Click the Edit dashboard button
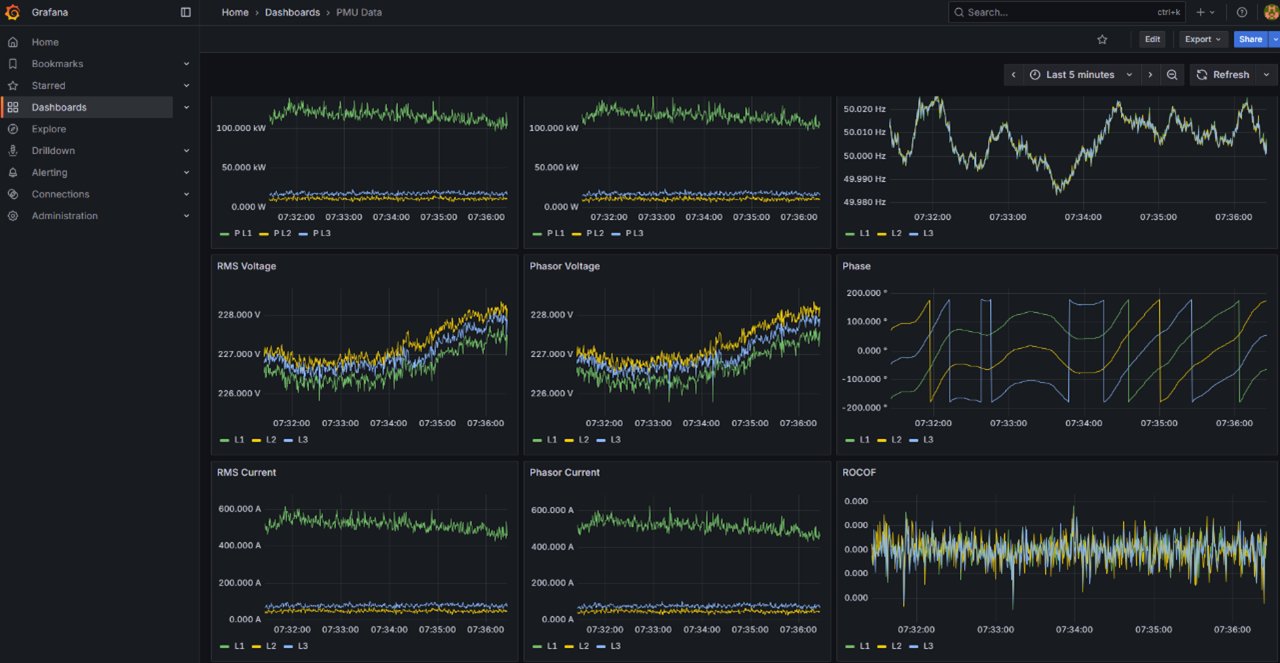The height and width of the screenshot is (663, 1280). [1152, 40]
